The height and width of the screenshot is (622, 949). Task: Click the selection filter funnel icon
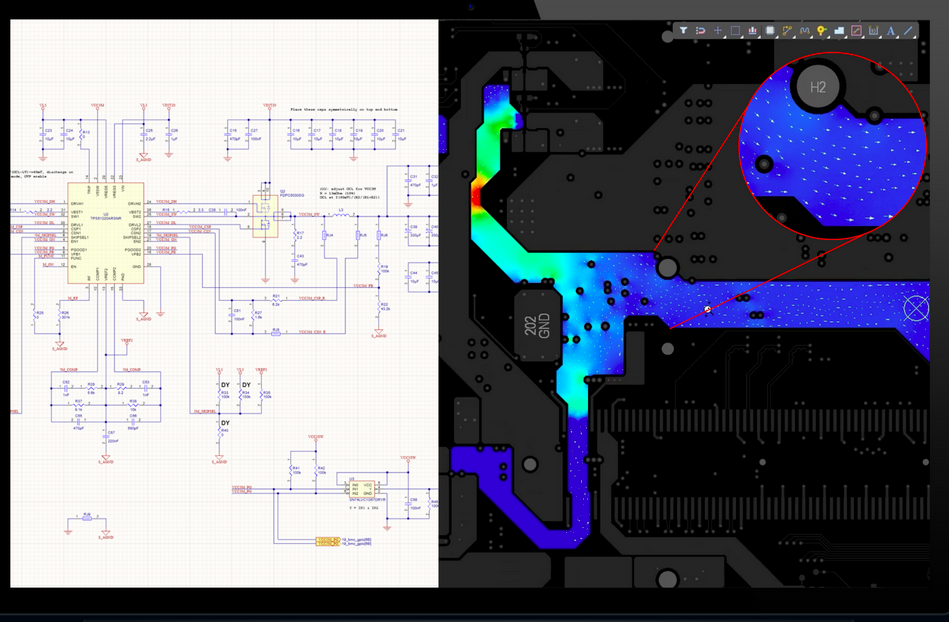coord(684,31)
